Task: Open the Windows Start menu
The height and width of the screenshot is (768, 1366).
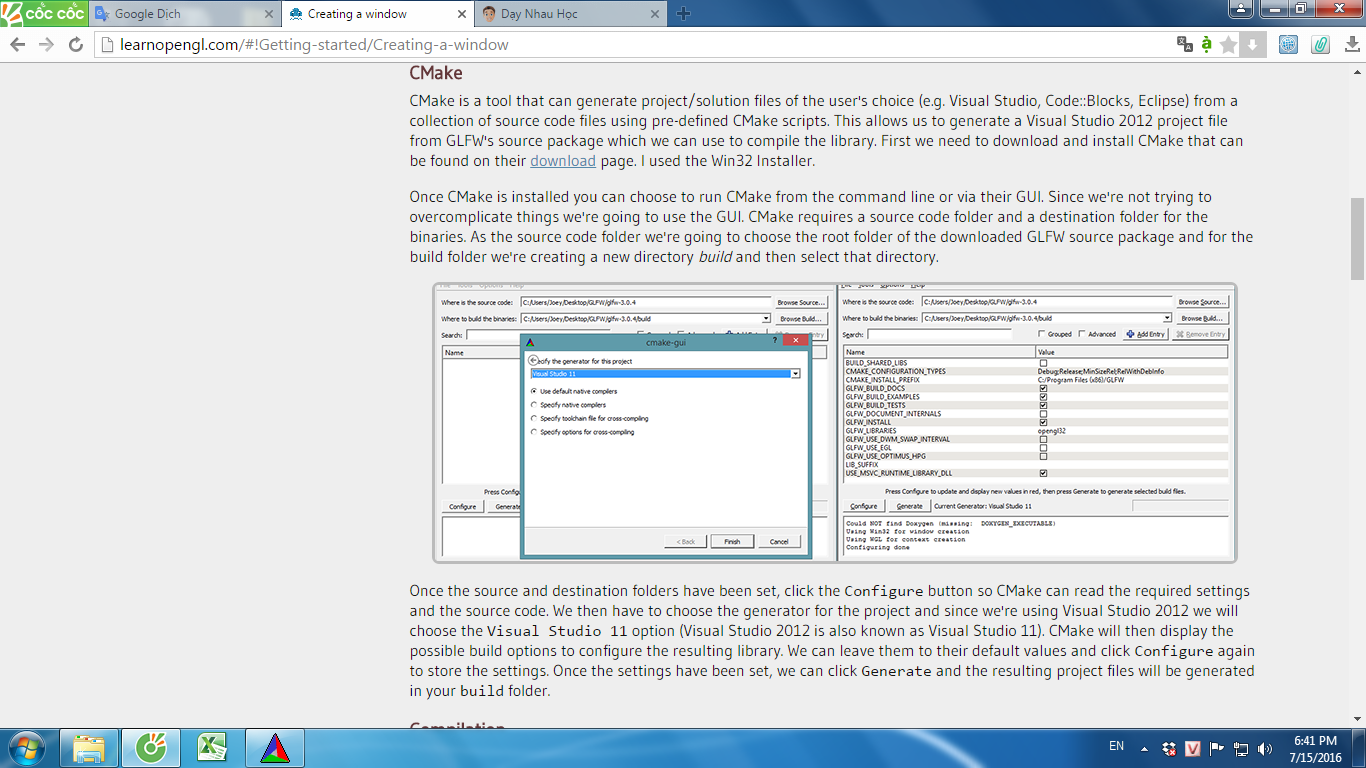Action: [27, 748]
